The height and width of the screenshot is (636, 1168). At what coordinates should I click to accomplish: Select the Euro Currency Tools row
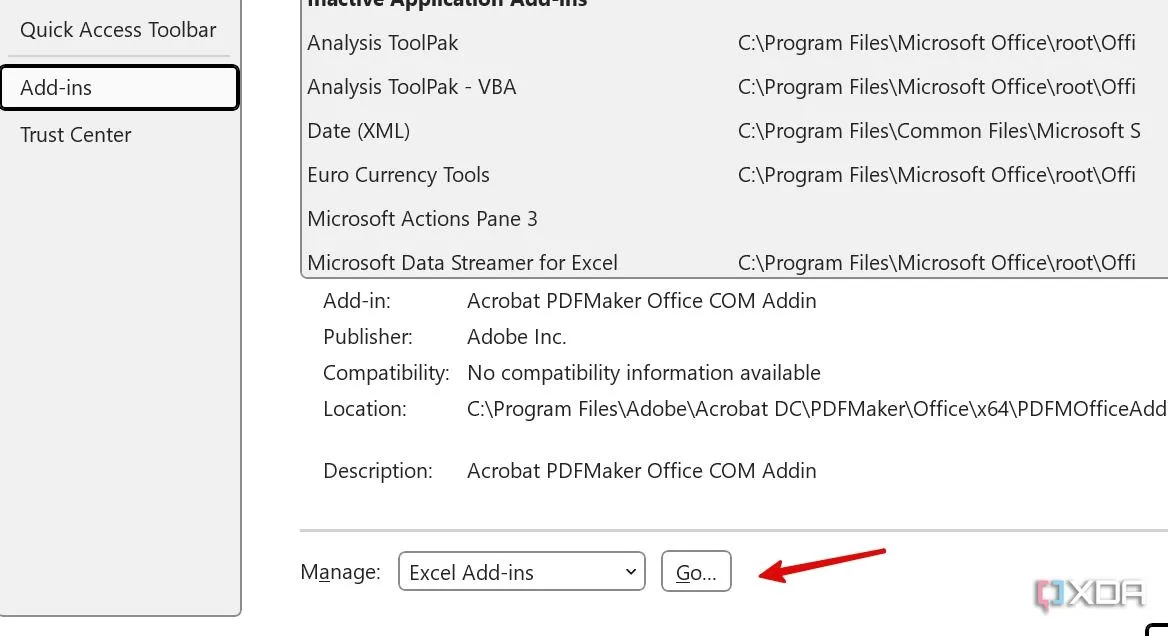point(734,175)
